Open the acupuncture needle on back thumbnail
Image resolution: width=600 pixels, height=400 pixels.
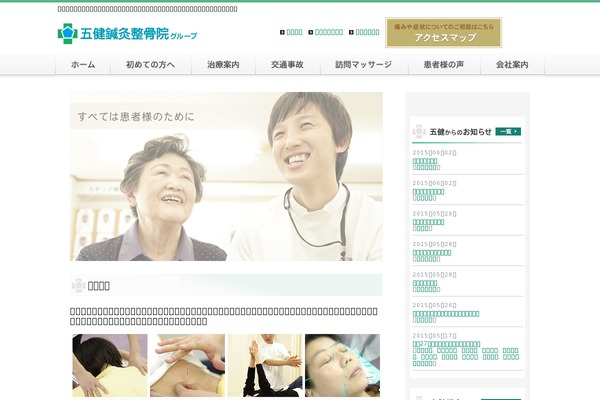click(x=188, y=366)
